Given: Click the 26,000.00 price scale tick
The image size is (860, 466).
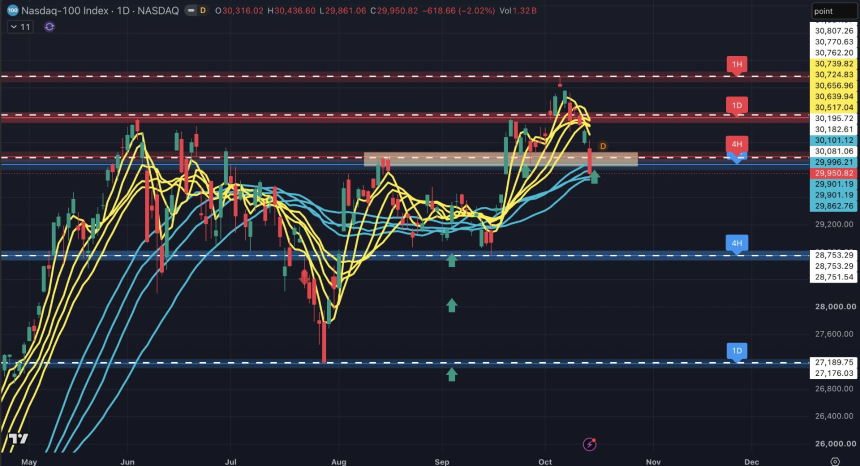Looking at the screenshot, I should [x=835, y=444].
